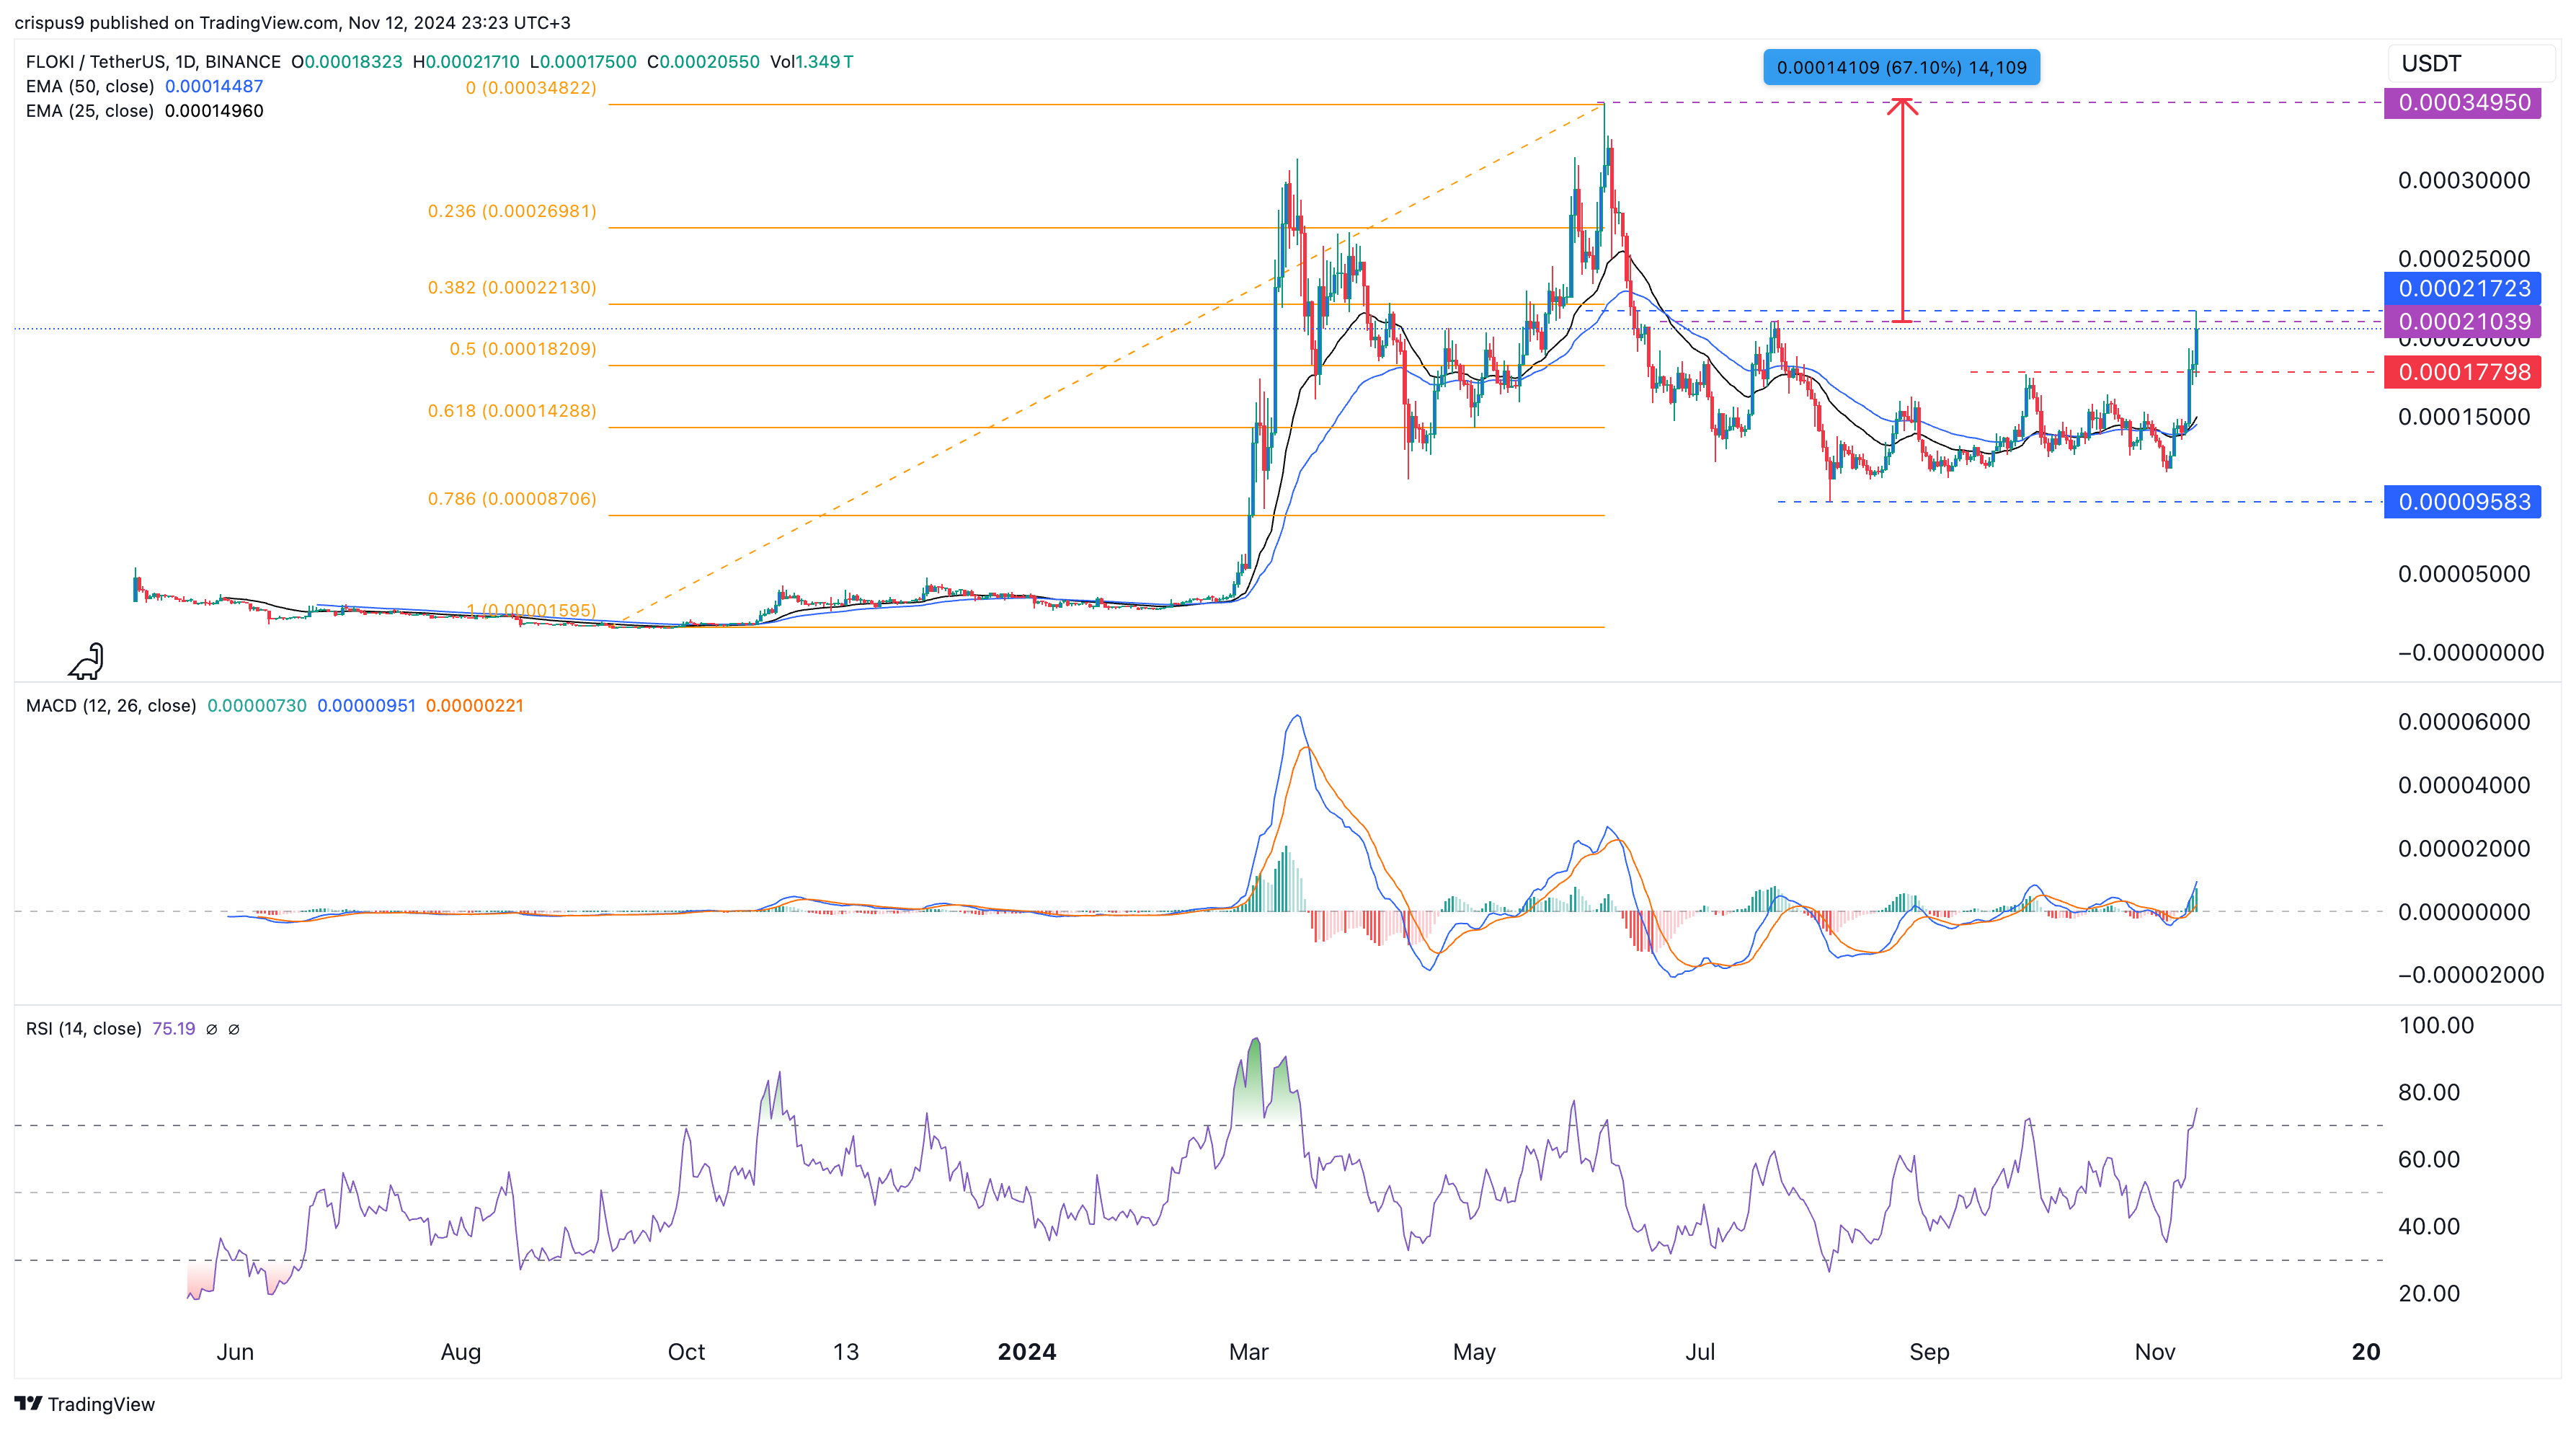This screenshot has height=1429, width=2576.
Task: Click the blue 67.10% measurement tooltip
Action: point(1901,67)
